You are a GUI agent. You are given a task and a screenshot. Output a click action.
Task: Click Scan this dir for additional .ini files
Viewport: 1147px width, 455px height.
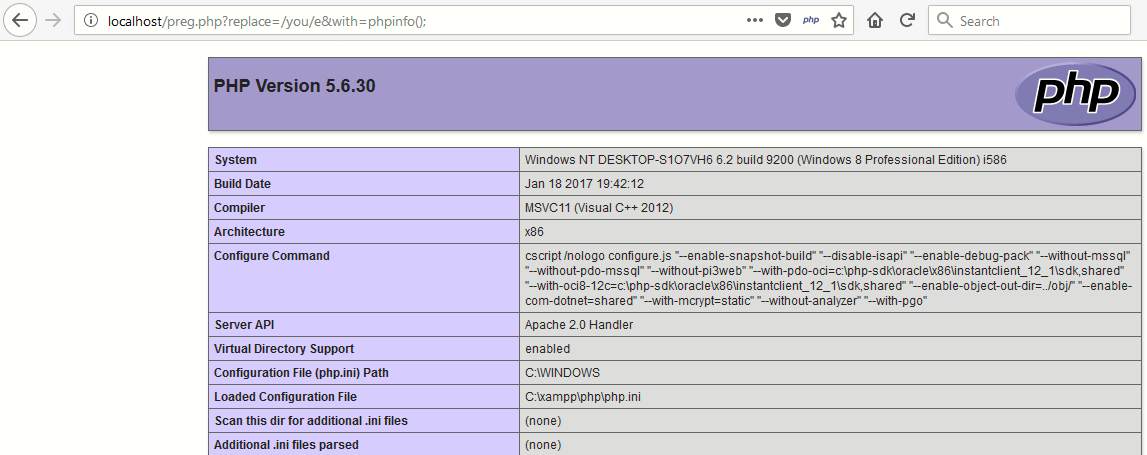click(311, 421)
